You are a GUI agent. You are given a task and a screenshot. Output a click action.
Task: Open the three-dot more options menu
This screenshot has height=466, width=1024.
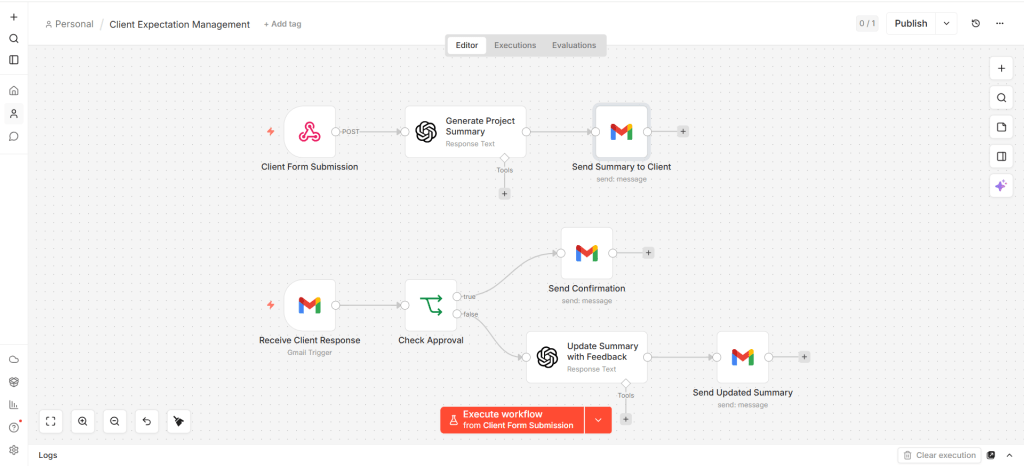(1000, 23)
